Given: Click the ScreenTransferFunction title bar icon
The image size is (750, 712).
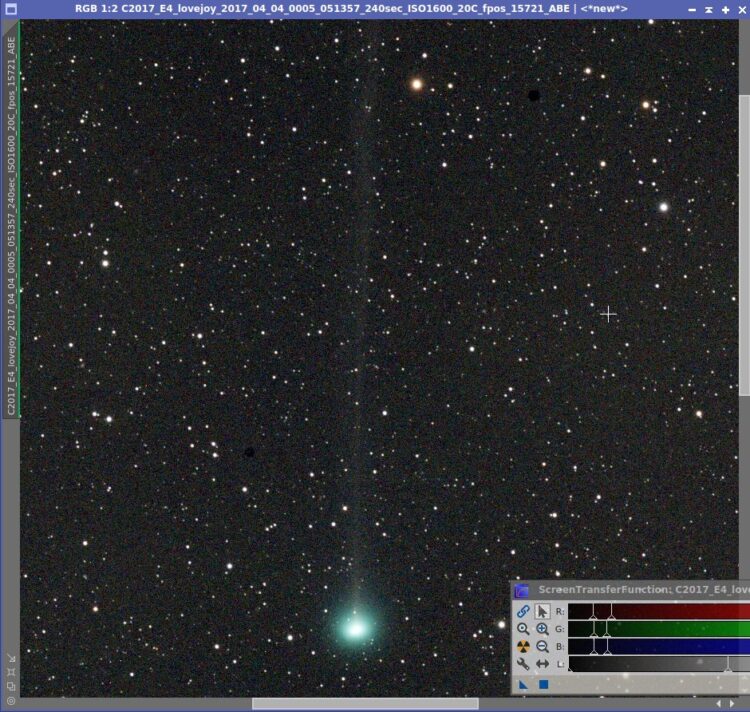Looking at the screenshot, I should coord(521,591).
